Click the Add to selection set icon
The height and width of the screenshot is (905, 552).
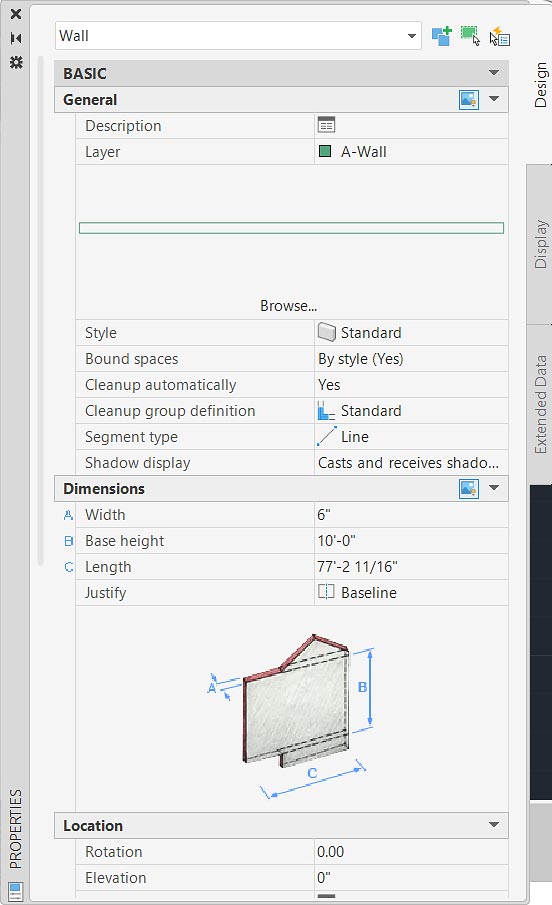click(442, 36)
